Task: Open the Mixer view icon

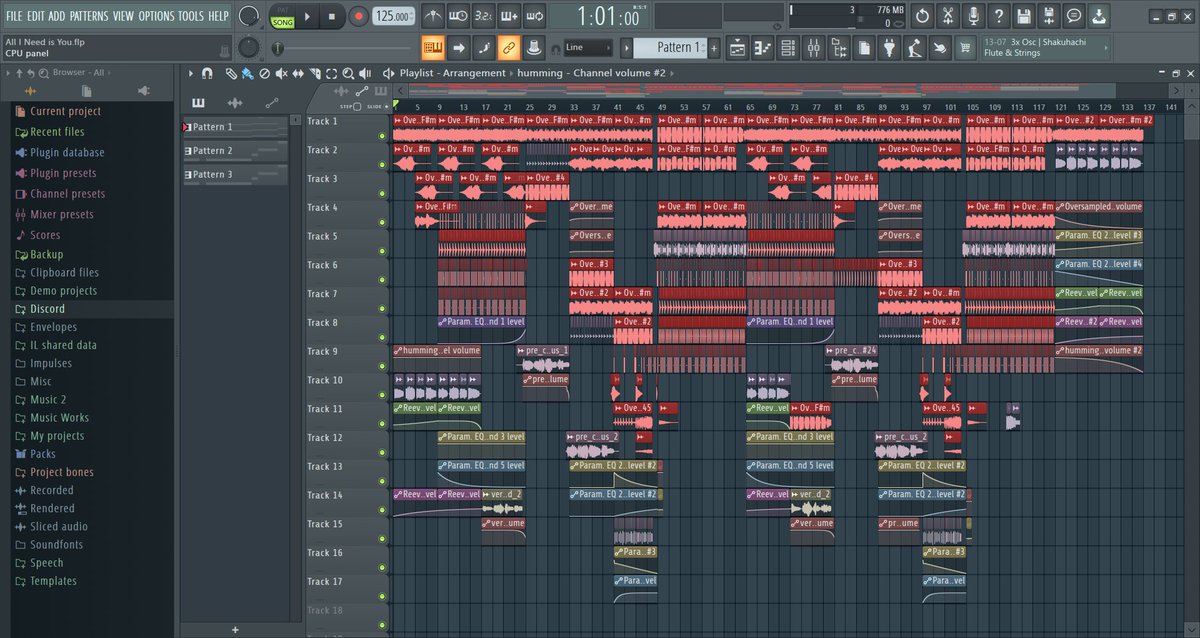Action: [x=814, y=47]
